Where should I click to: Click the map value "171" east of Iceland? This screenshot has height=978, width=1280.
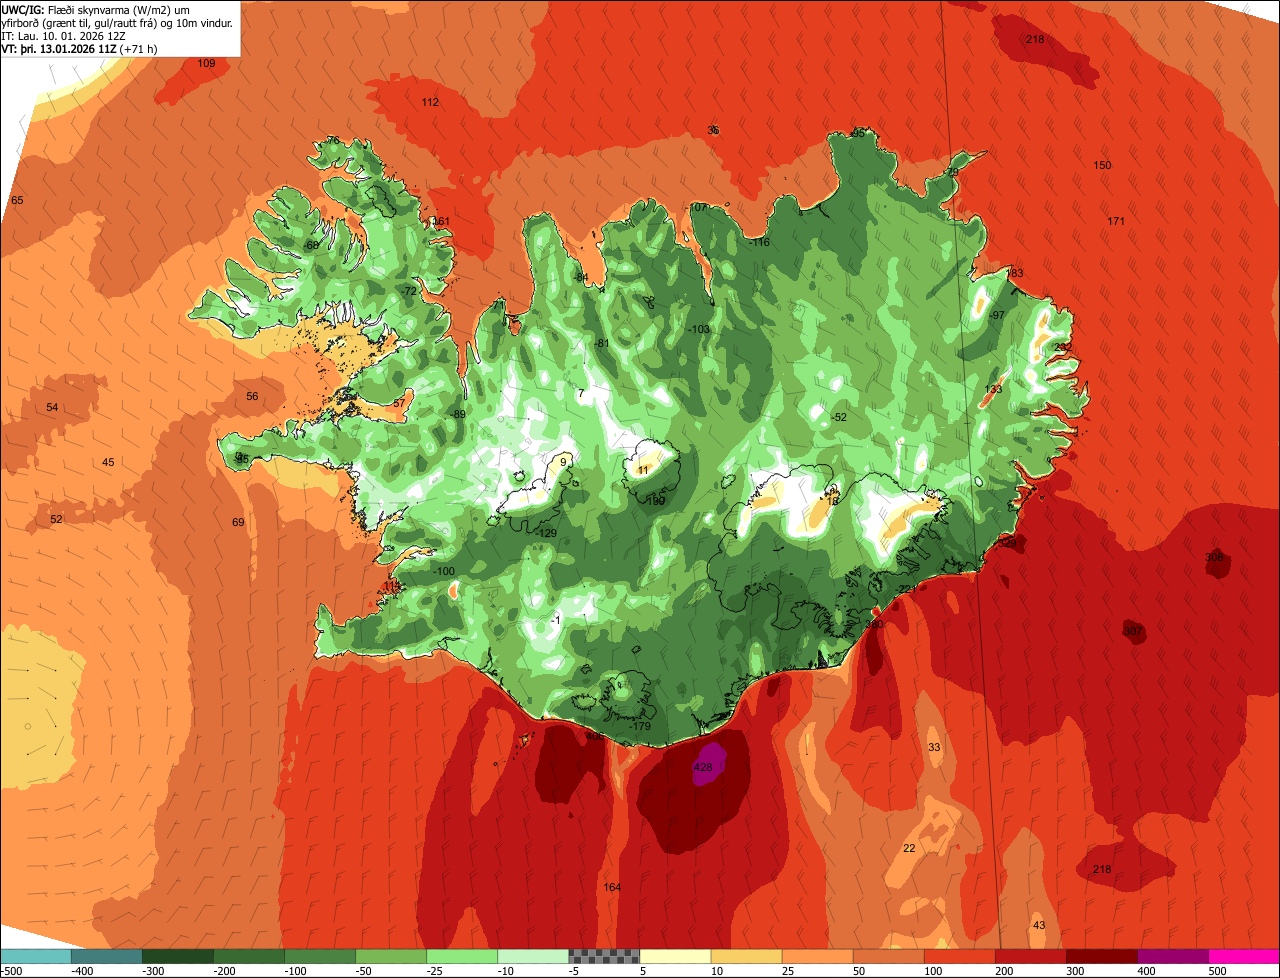(x=1117, y=221)
